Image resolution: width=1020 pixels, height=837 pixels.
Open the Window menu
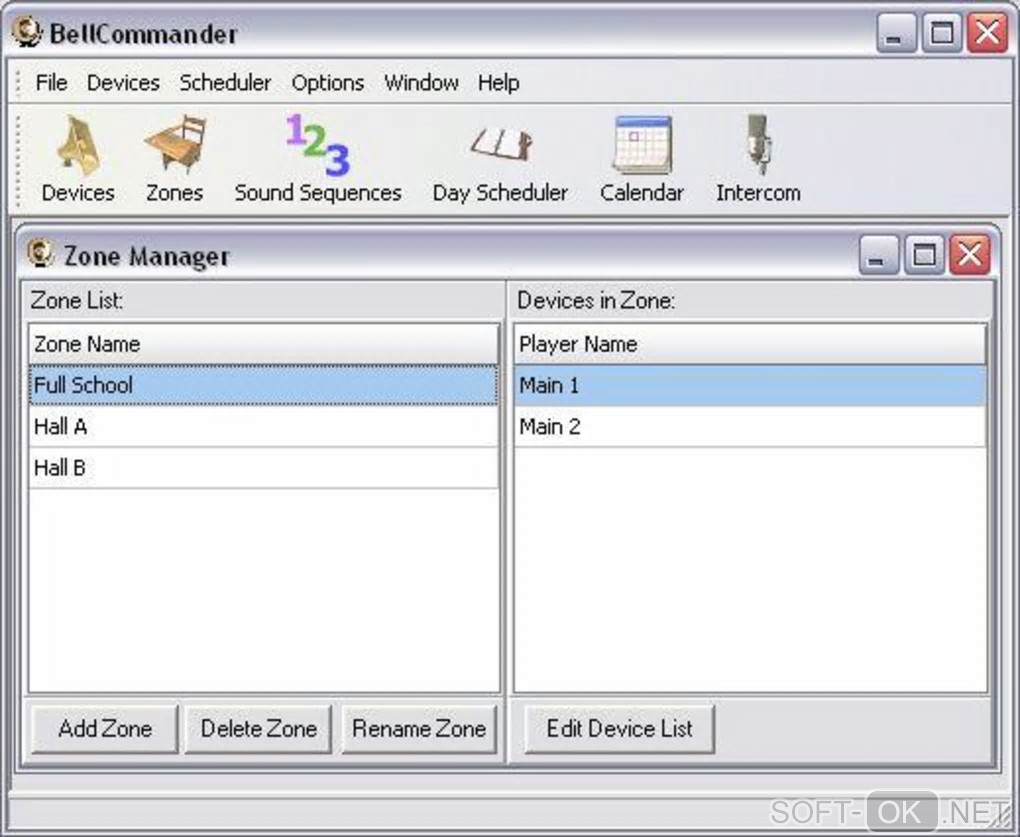(x=422, y=83)
